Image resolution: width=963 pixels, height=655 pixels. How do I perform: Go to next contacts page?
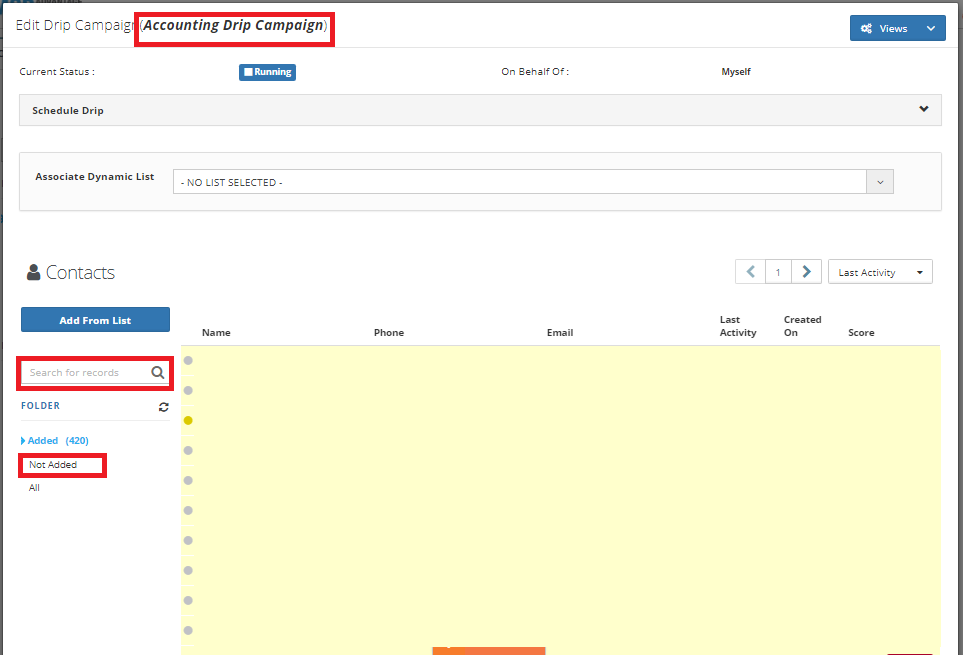click(x=806, y=271)
